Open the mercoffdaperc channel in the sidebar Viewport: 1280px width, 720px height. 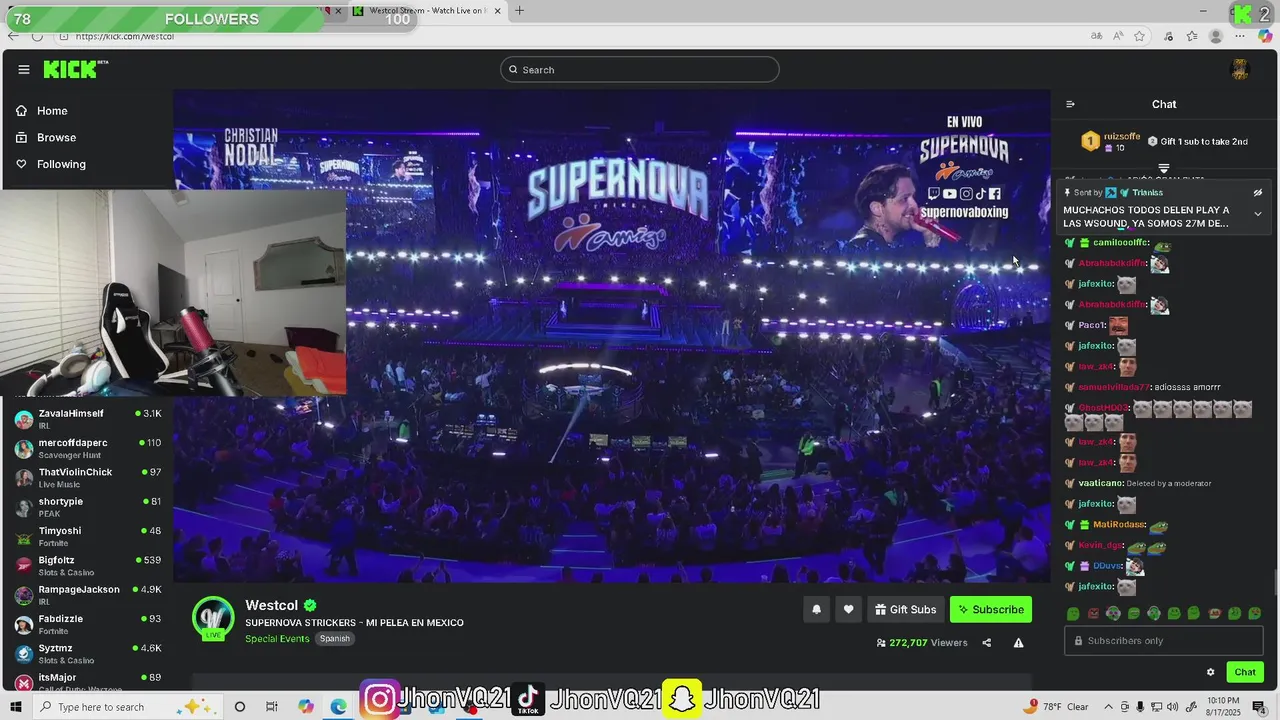(x=88, y=448)
